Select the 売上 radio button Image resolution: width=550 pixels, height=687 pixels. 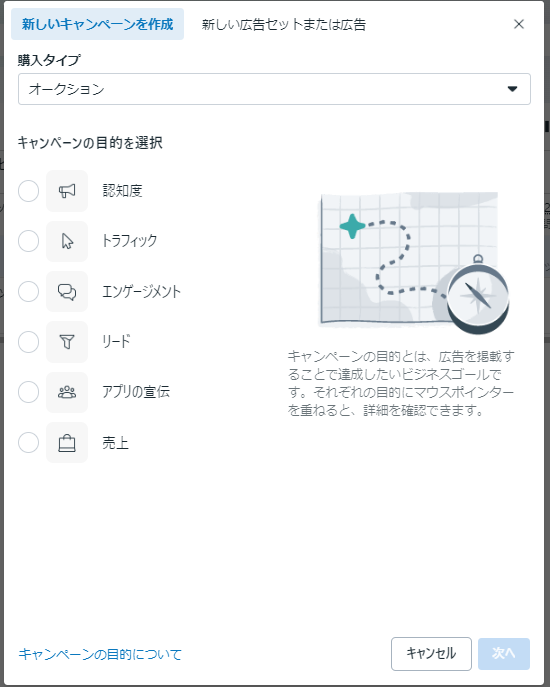(28, 443)
